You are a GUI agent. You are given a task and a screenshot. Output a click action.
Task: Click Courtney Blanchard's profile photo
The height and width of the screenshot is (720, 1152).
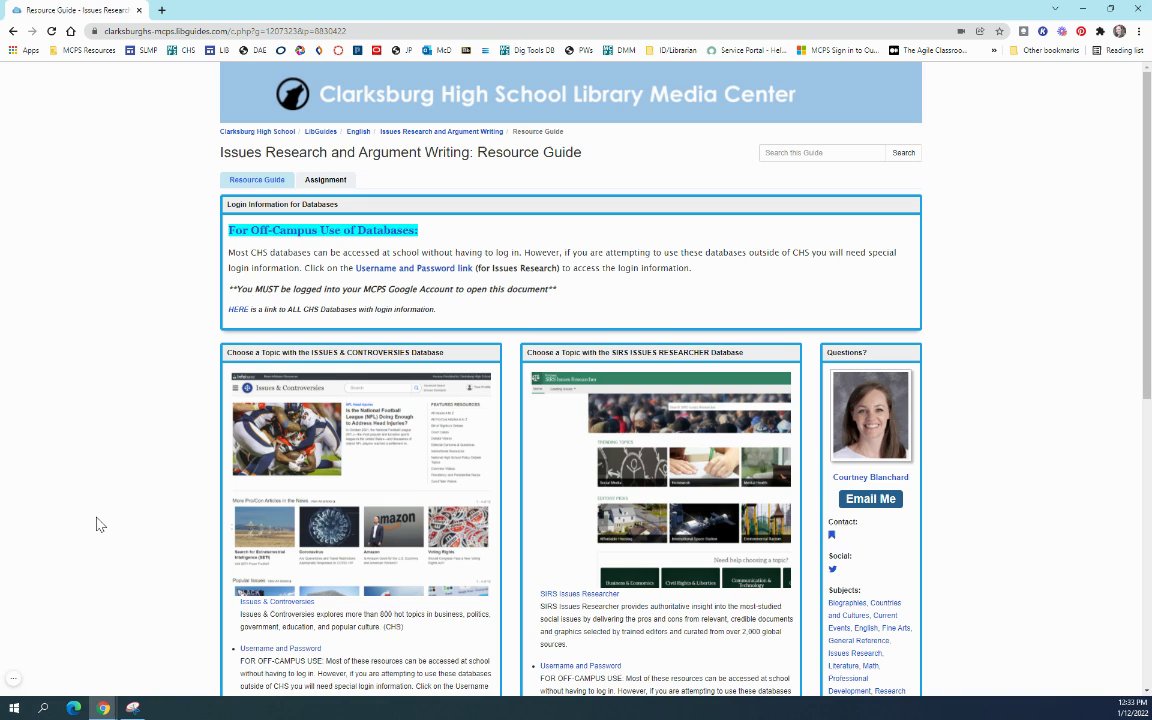(x=871, y=416)
